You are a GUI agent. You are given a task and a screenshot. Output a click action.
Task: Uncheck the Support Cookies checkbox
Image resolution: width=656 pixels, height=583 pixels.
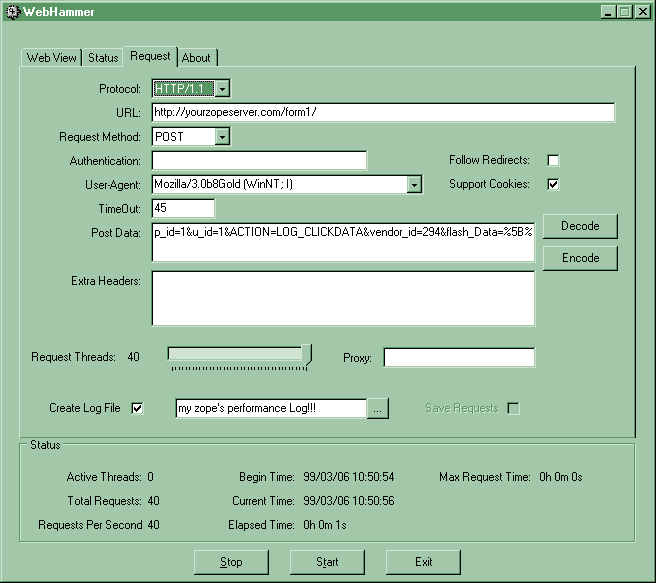(553, 184)
